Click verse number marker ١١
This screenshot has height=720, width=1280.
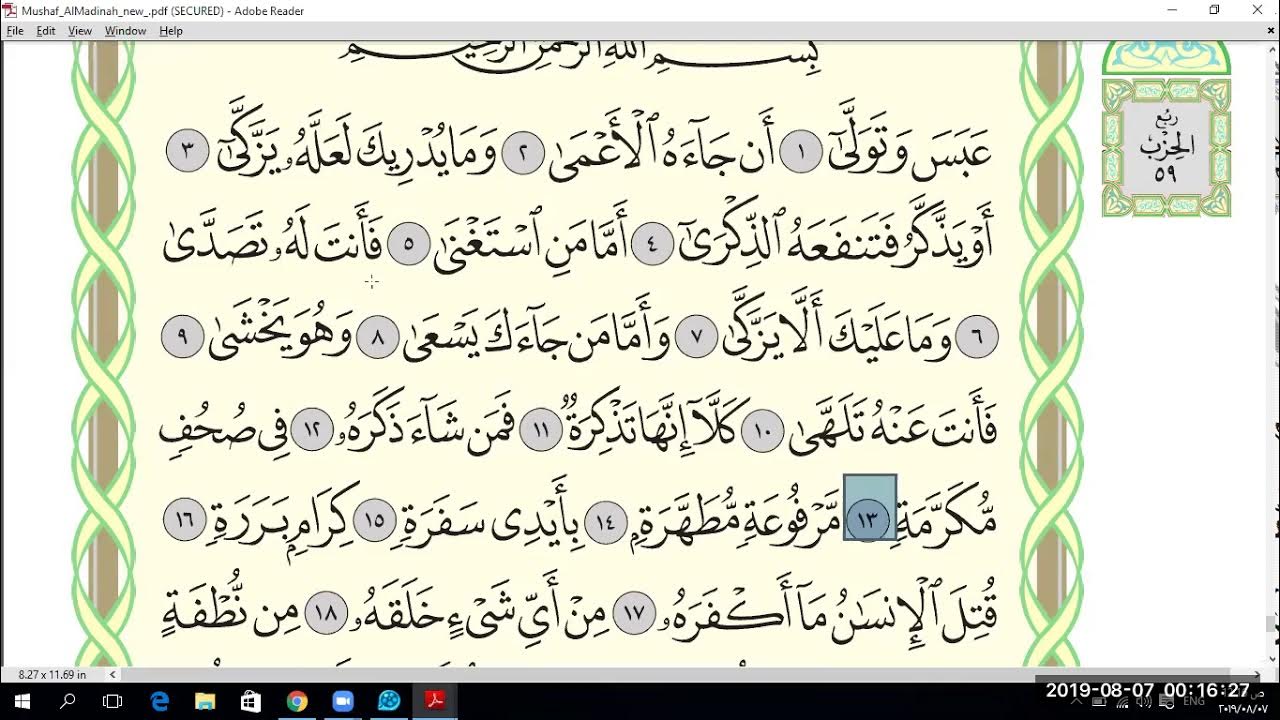(541, 431)
